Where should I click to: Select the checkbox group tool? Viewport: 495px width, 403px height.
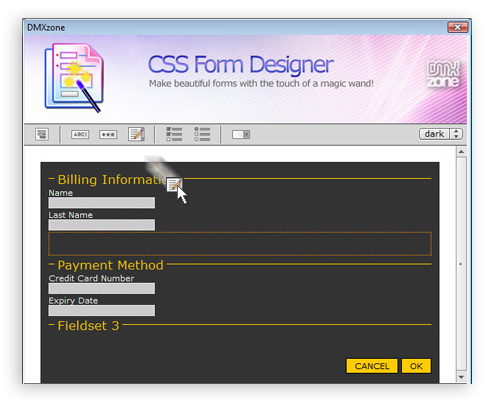coord(174,134)
